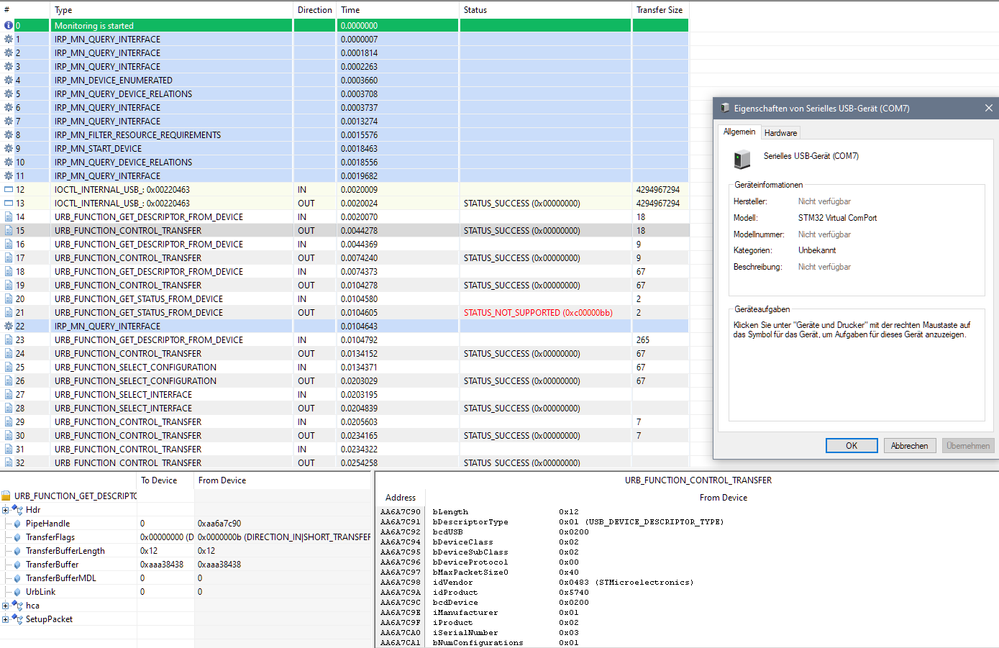Select row 5 IRP_MN_QUERY_DEVICE_RELATIONS
This screenshot has width=999, height=648.
click(x=344, y=94)
